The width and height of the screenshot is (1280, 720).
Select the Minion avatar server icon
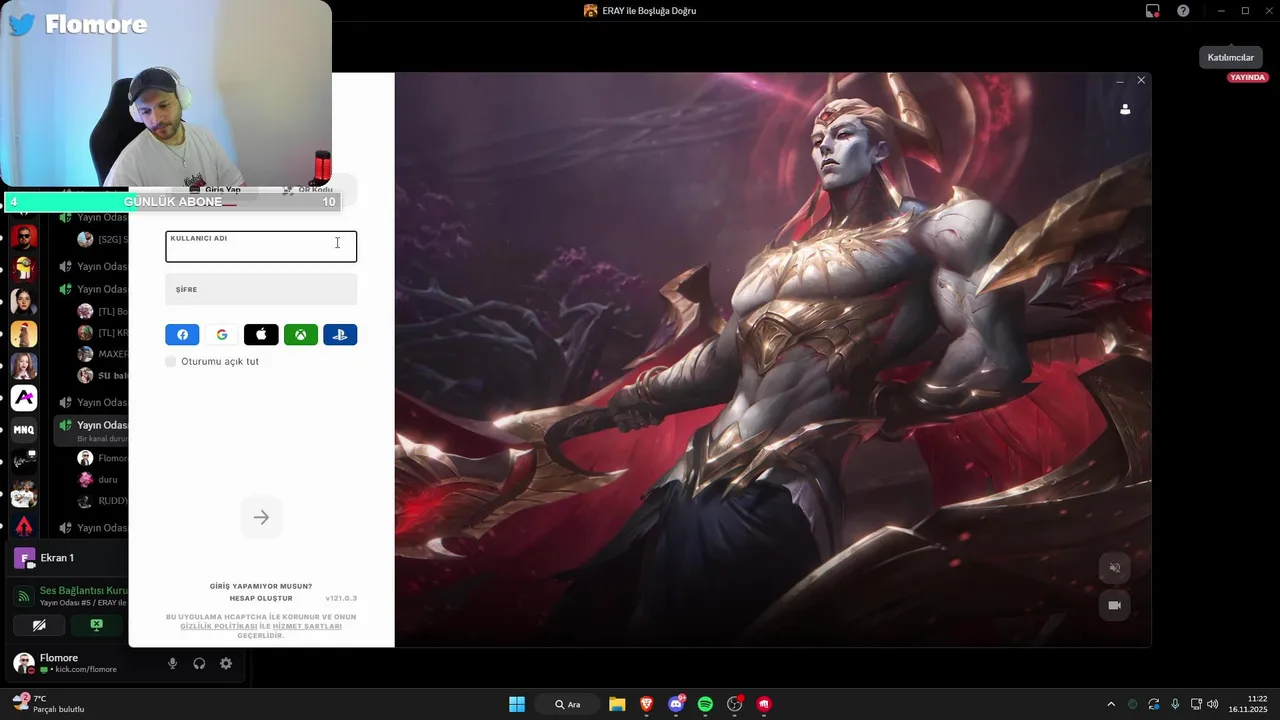click(24, 269)
